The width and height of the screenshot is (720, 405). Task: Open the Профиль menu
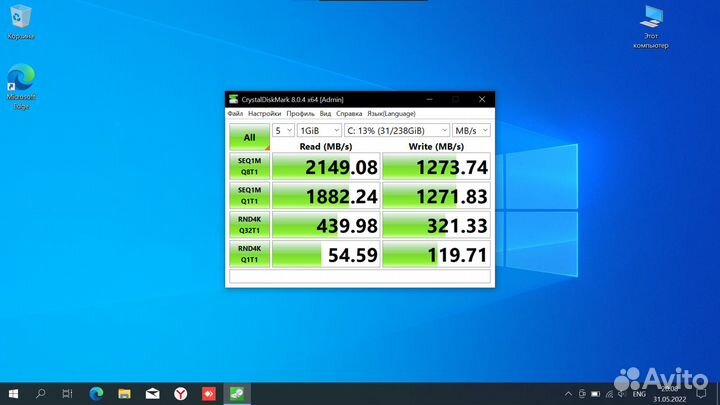click(300, 113)
